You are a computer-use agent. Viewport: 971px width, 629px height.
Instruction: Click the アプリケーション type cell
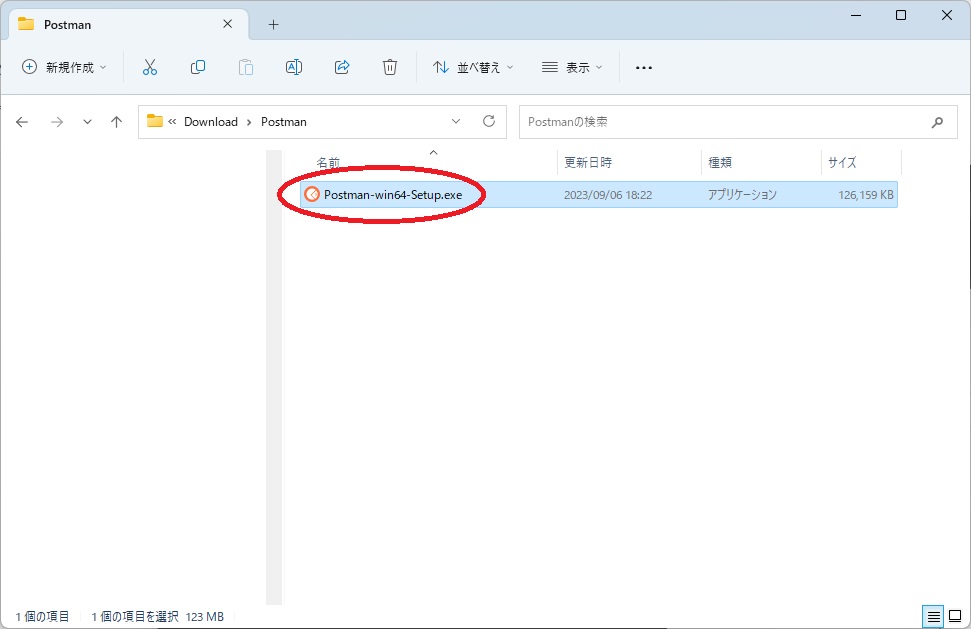pyautogui.click(x=742, y=195)
